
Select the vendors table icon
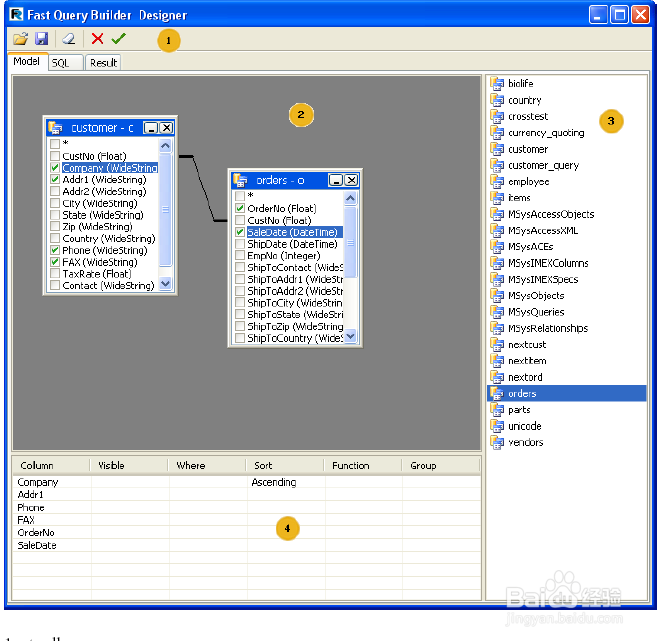pos(497,443)
